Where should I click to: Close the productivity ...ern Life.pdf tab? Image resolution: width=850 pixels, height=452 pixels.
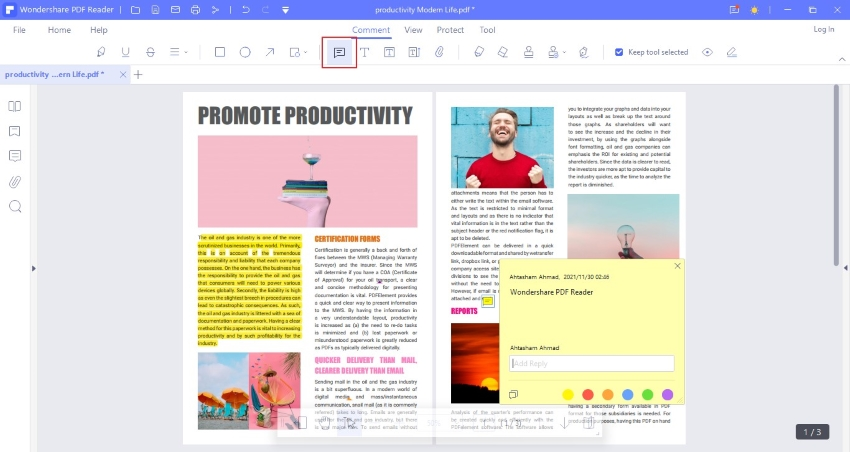(x=123, y=74)
